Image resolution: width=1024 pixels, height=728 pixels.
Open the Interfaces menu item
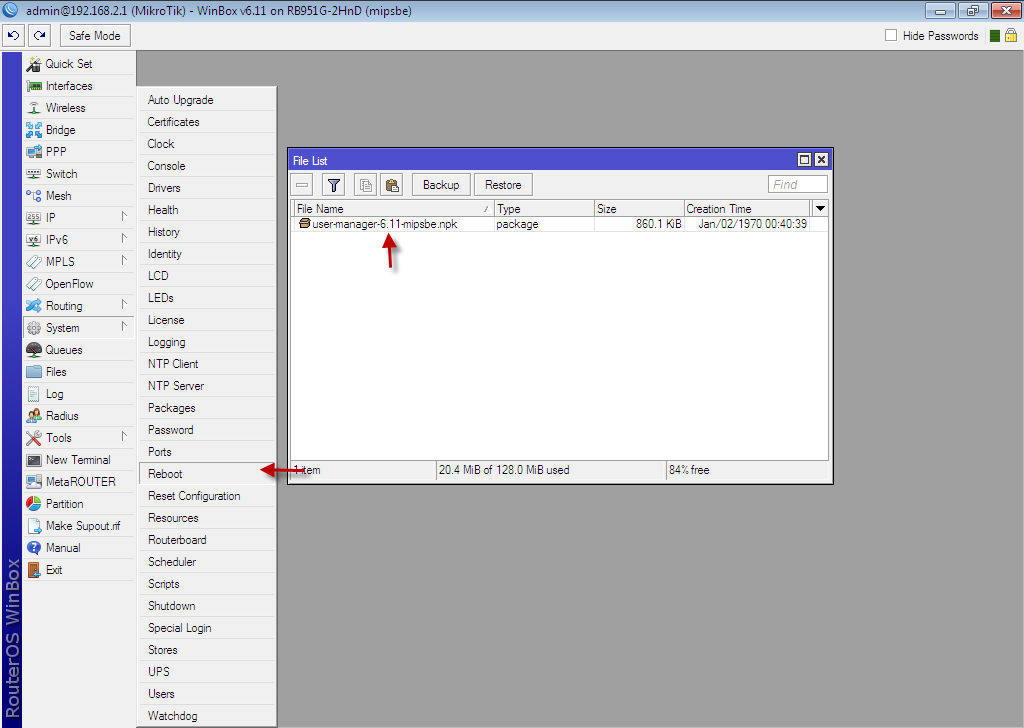[x=79, y=86]
